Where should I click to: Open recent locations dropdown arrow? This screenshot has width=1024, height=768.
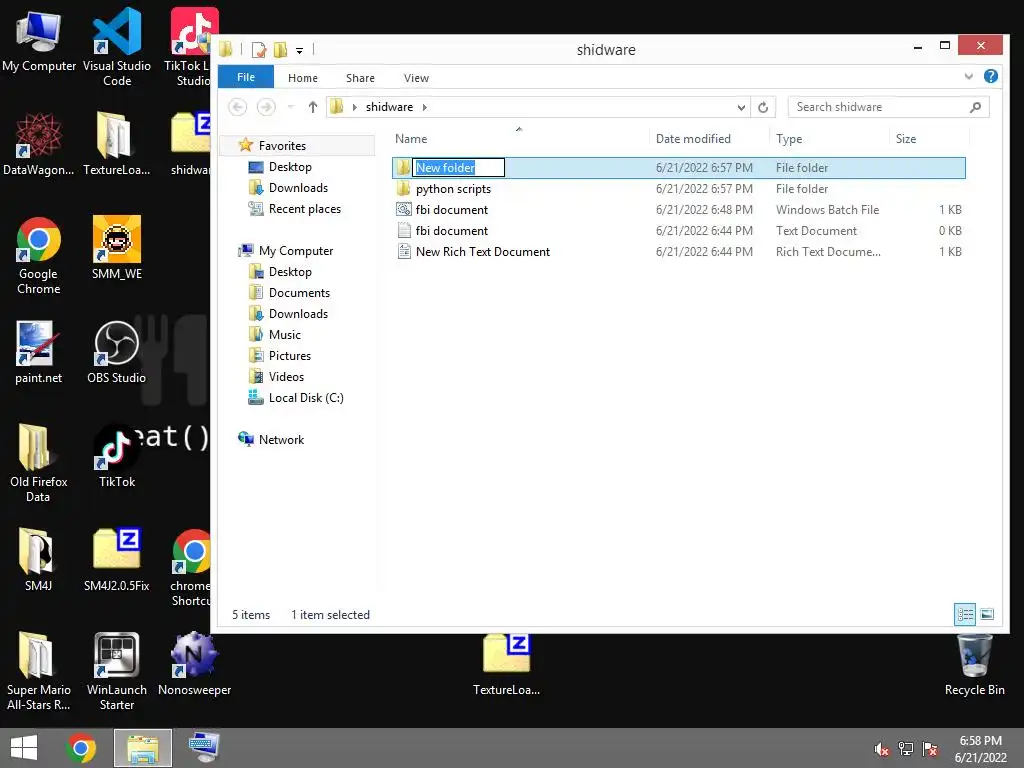point(291,106)
